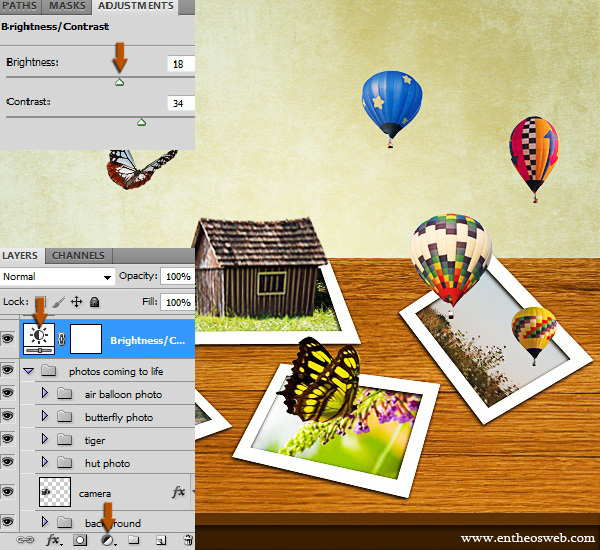Click the folder icon of tiger group
Image resolution: width=600 pixels, height=550 pixels.
click(x=65, y=439)
